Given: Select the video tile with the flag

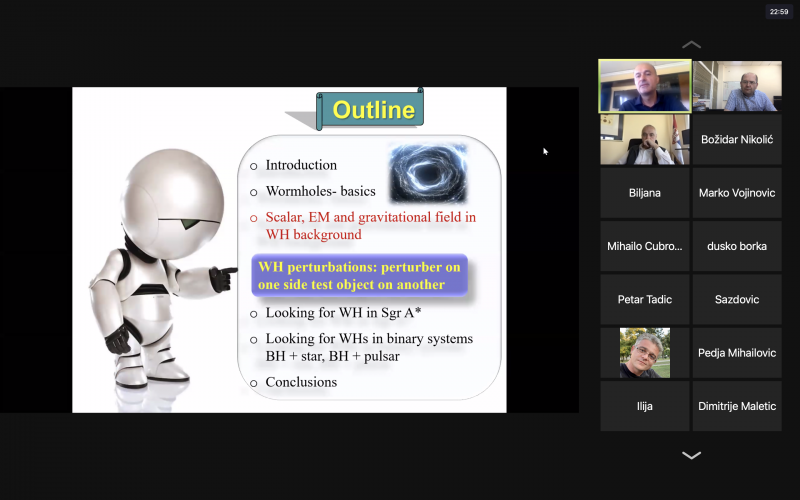Looking at the screenshot, I should (645, 139).
